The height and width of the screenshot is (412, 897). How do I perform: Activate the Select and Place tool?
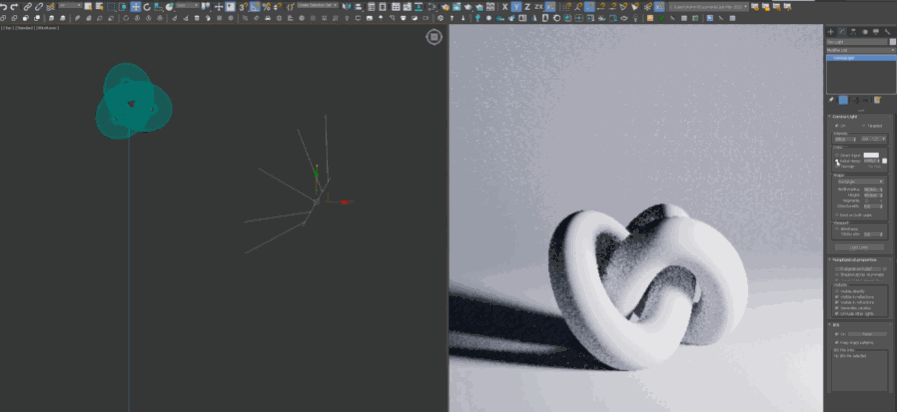coord(169,7)
